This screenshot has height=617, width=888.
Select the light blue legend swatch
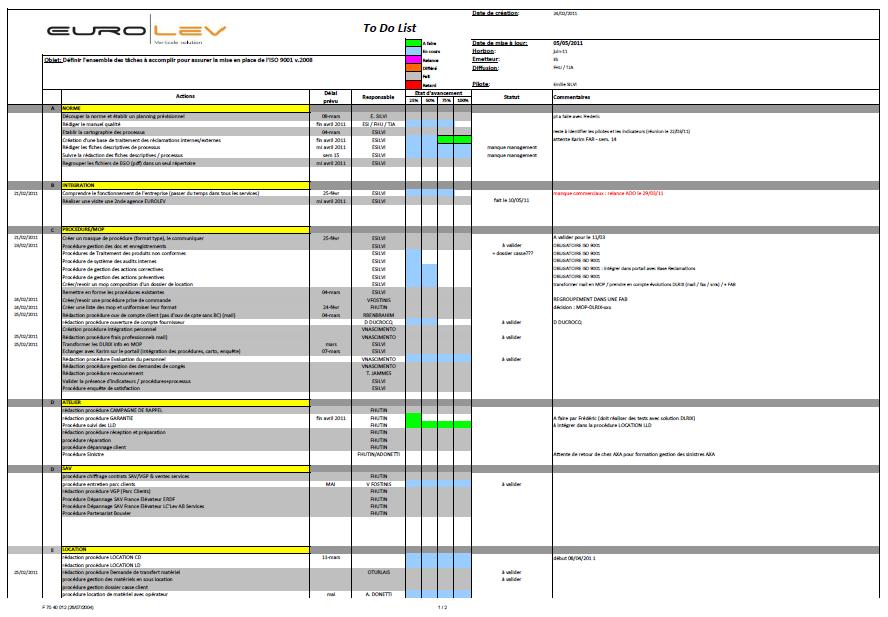[413, 51]
